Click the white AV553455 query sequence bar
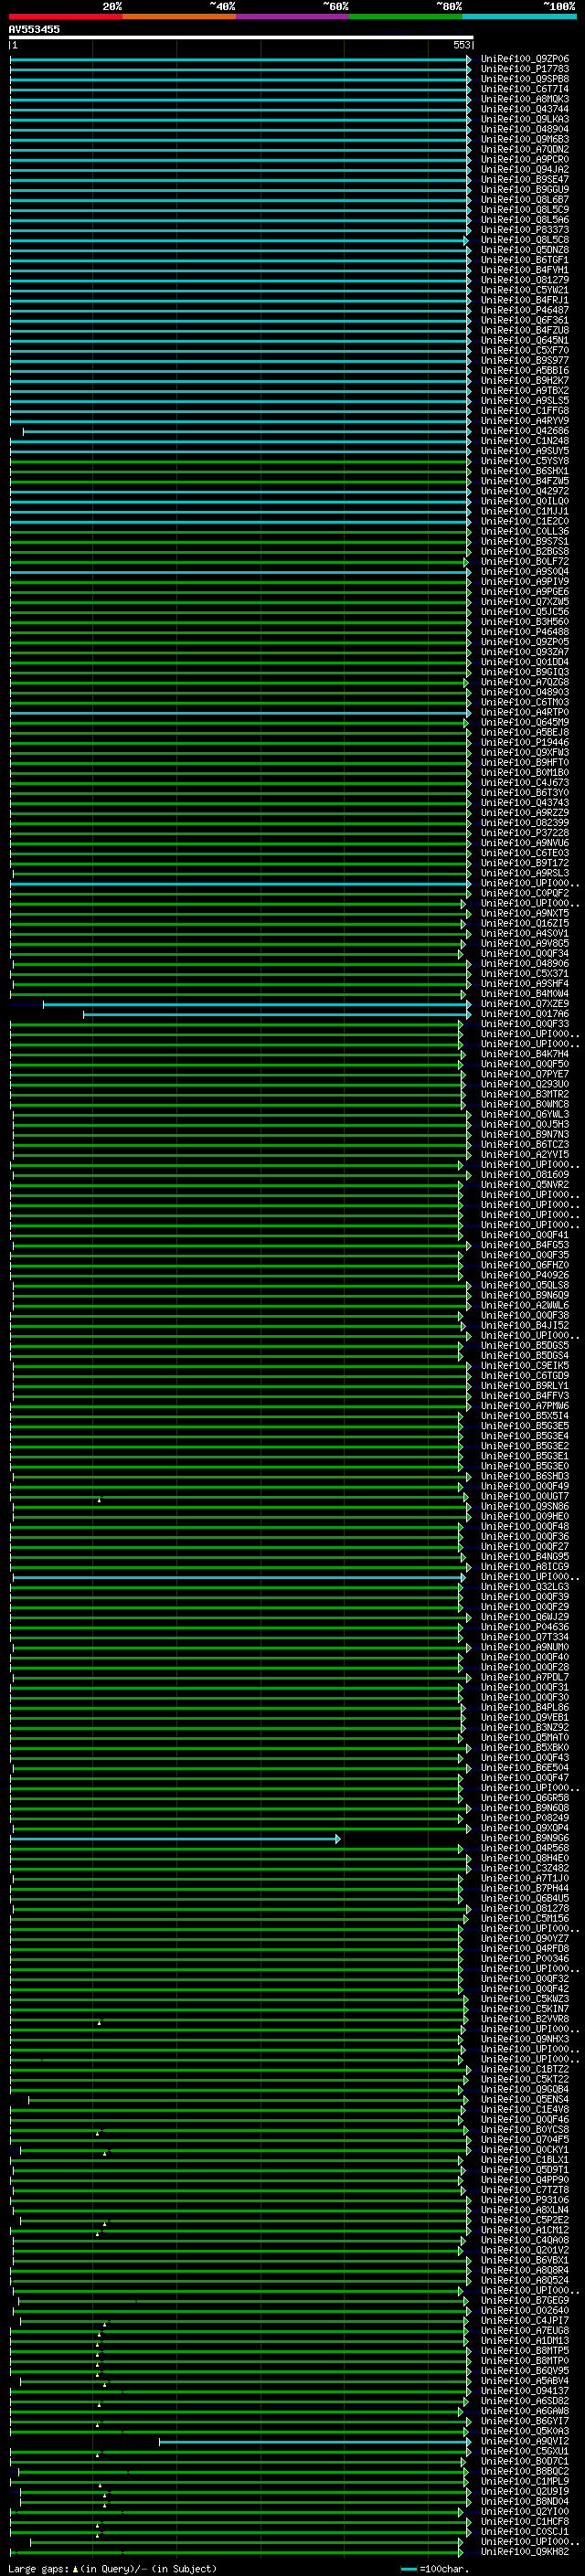 click(x=241, y=37)
